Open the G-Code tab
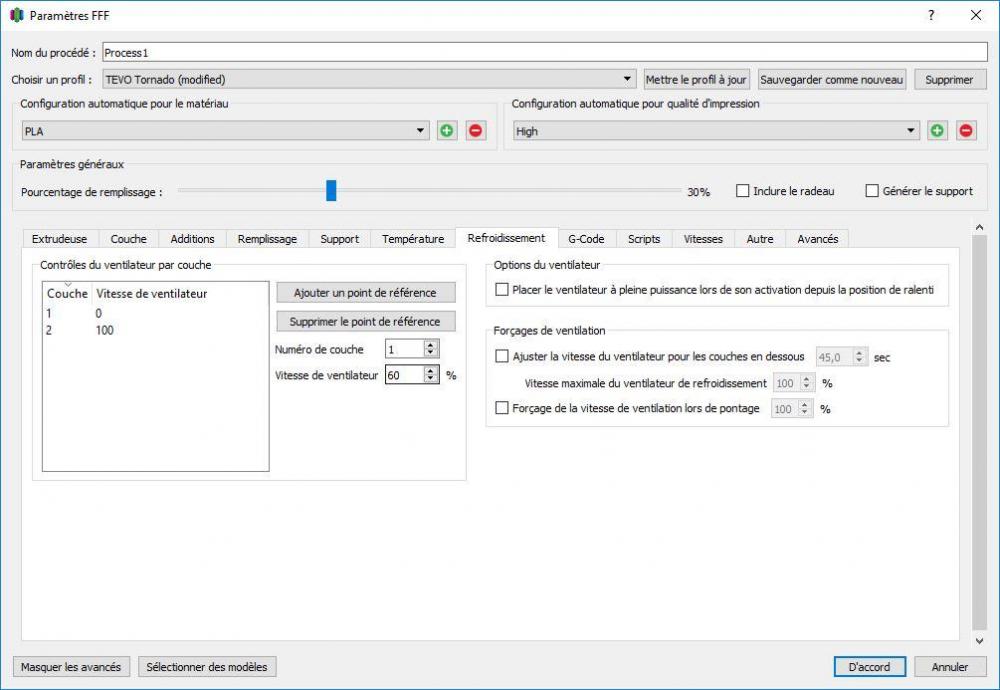 [586, 239]
